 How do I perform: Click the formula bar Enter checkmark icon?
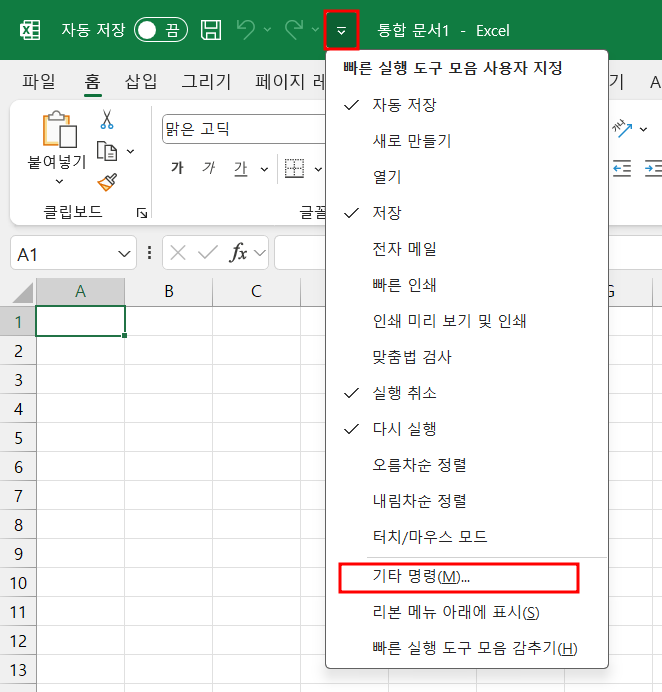click(x=208, y=252)
